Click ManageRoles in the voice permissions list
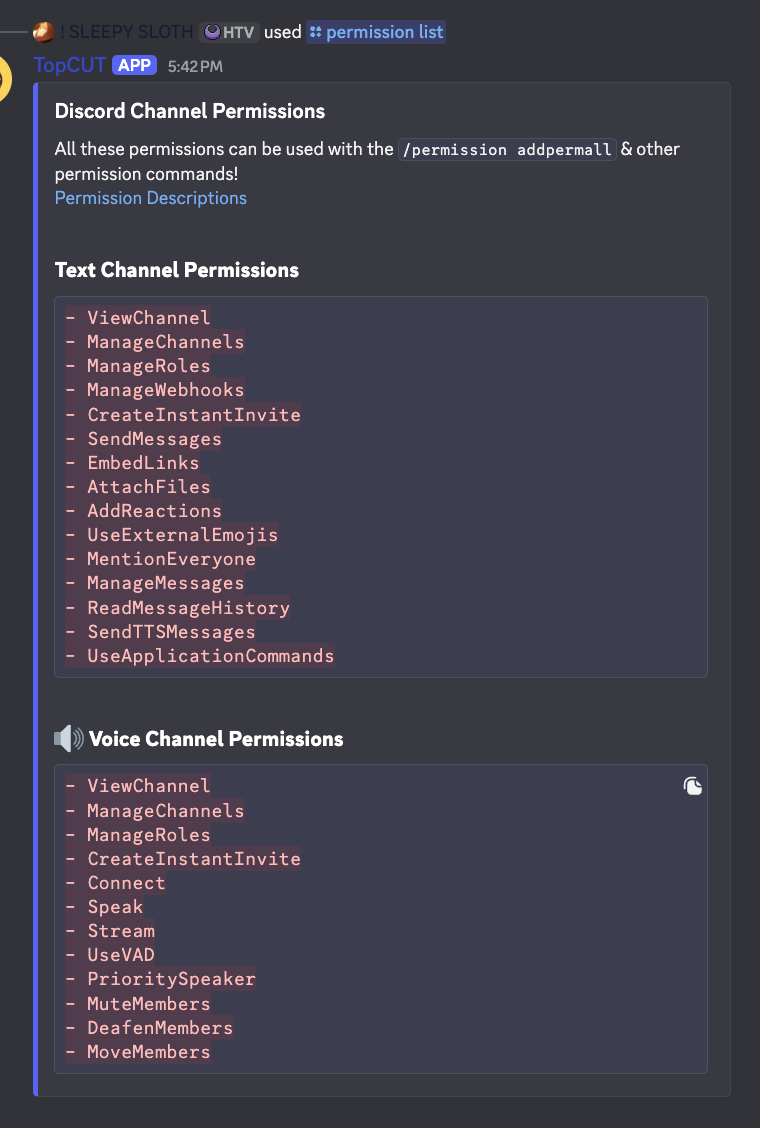 [138, 834]
